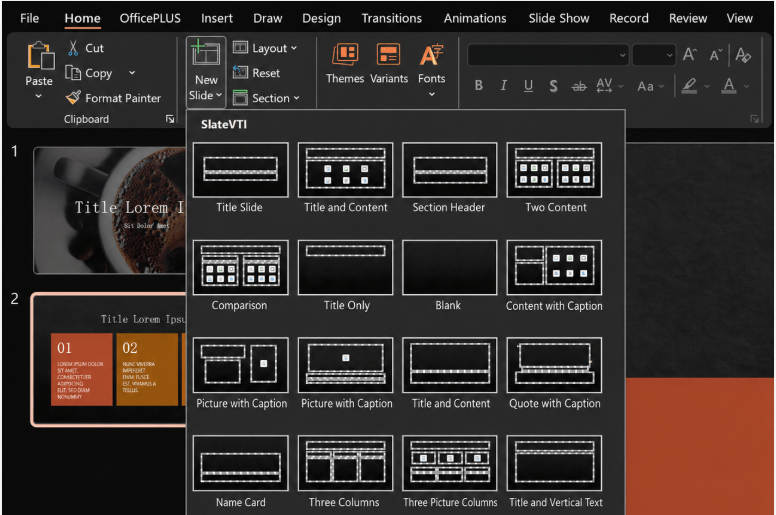Image resolution: width=776 pixels, height=515 pixels.
Task: Activate the Format Painter brush
Action: click(x=73, y=97)
